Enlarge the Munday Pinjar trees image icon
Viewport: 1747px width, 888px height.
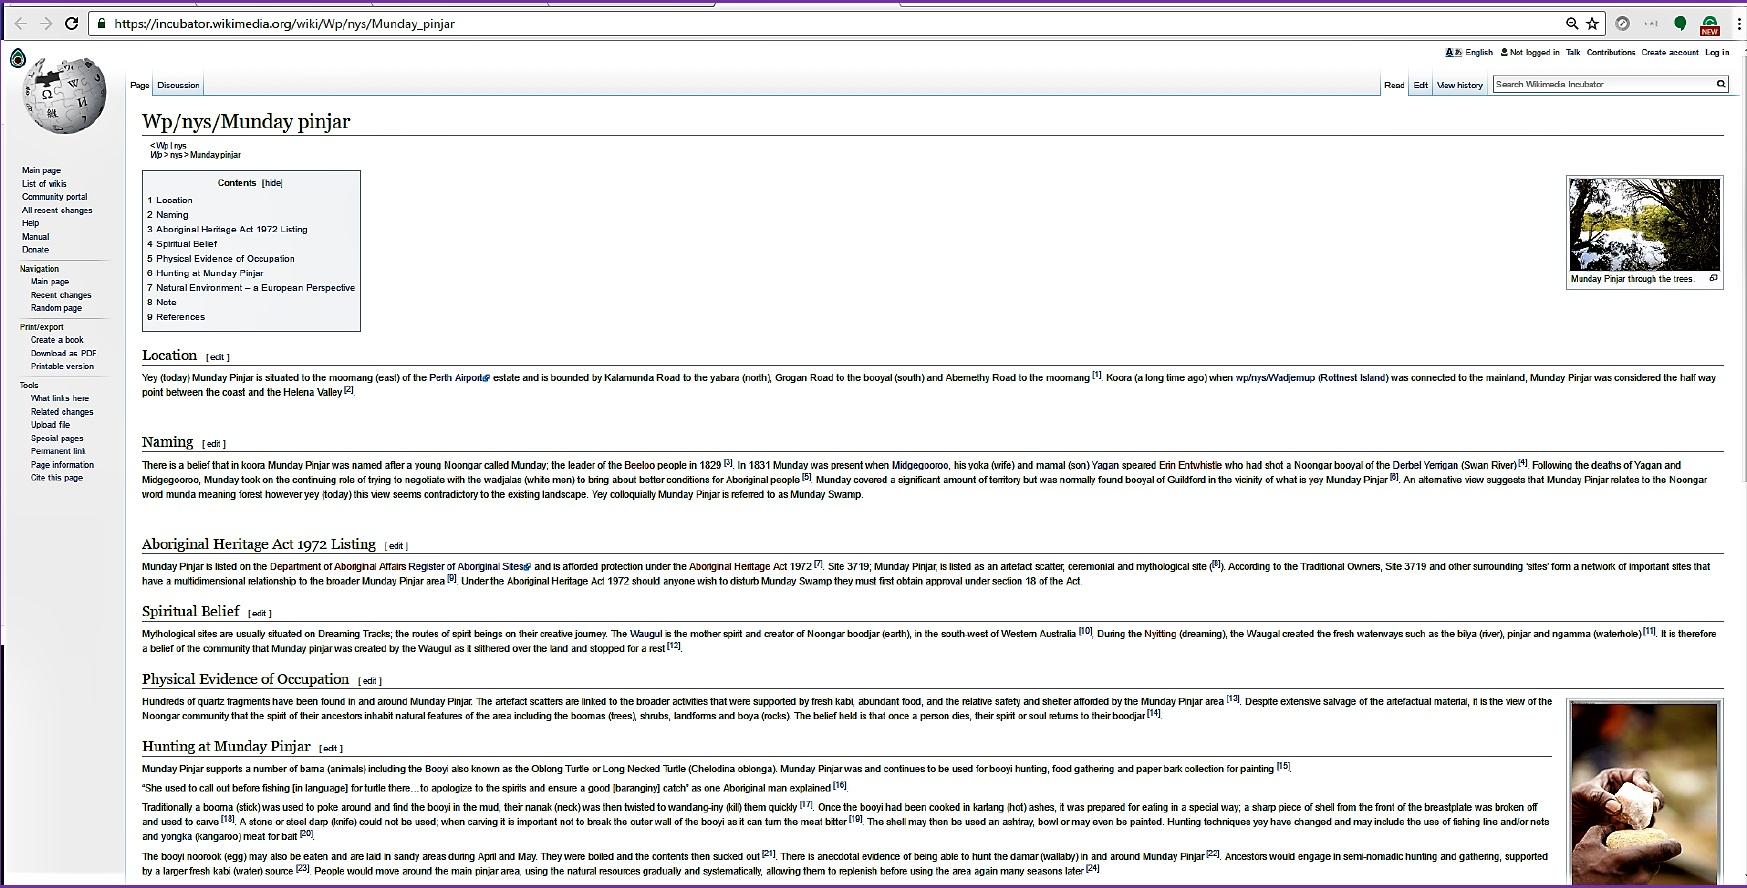1713,279
